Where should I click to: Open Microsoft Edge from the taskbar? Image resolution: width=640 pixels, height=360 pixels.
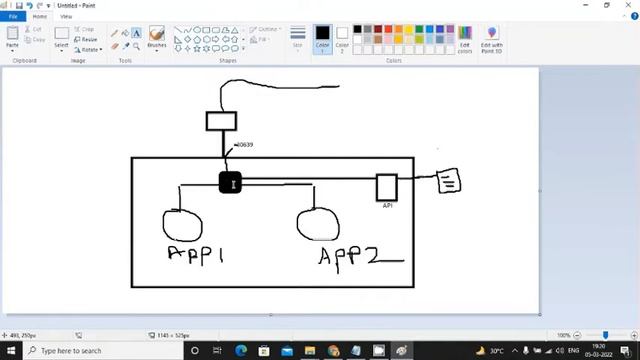pyautogui.click(x=241, y=351)
